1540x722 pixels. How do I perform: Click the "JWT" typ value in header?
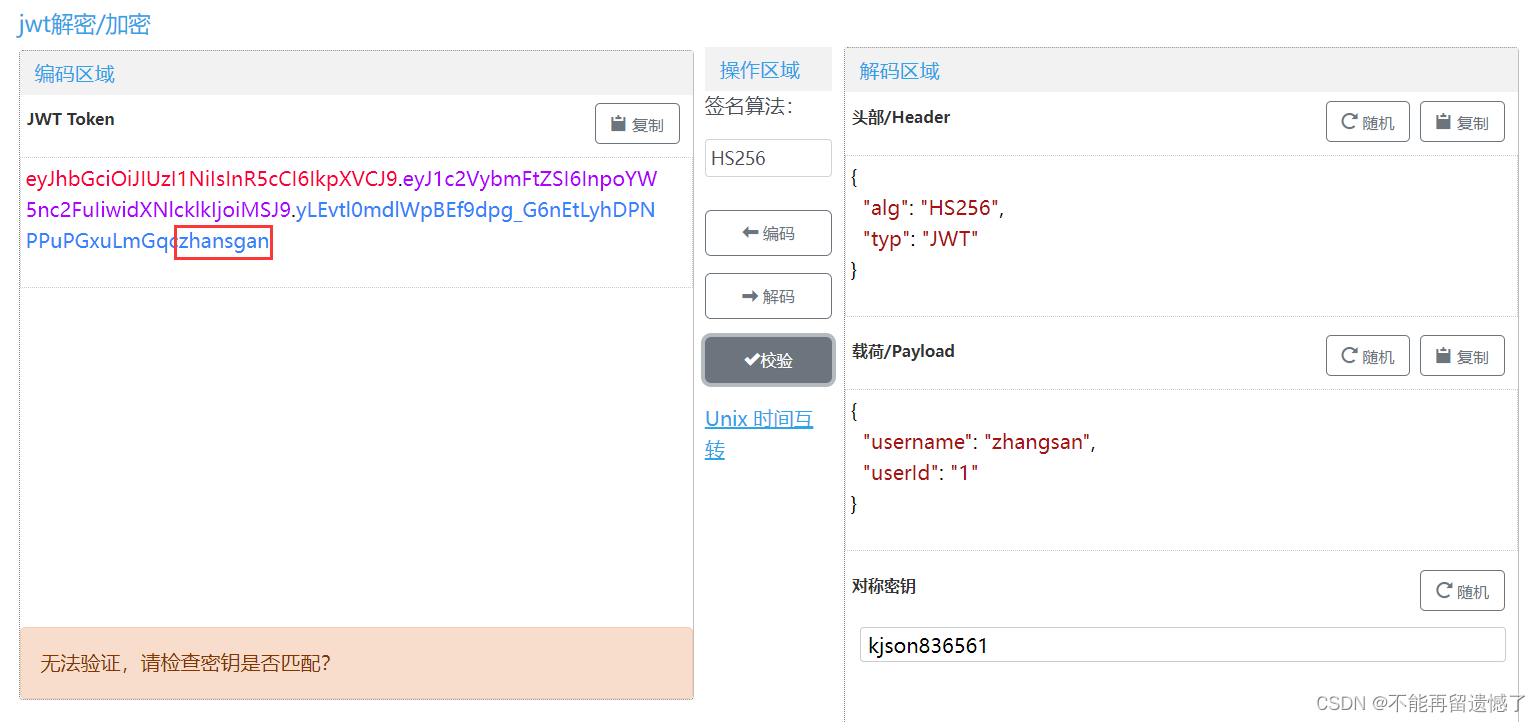pyautogui.click(x=949, y=239)
